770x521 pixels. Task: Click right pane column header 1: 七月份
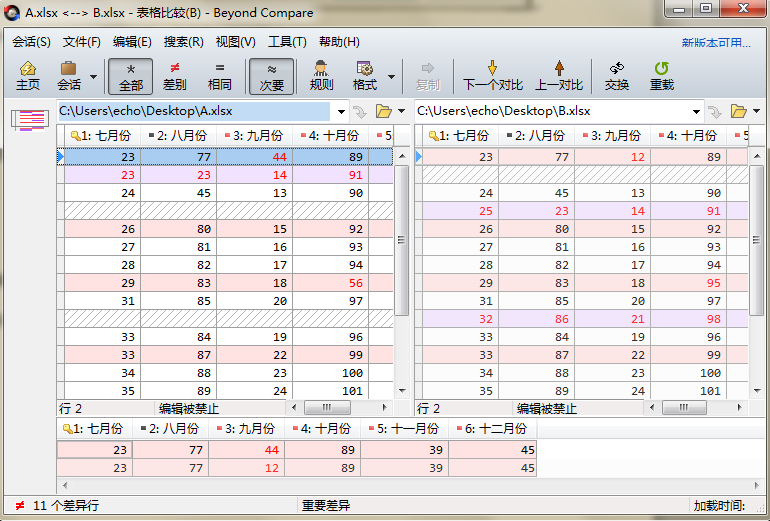tap(461, 136)
